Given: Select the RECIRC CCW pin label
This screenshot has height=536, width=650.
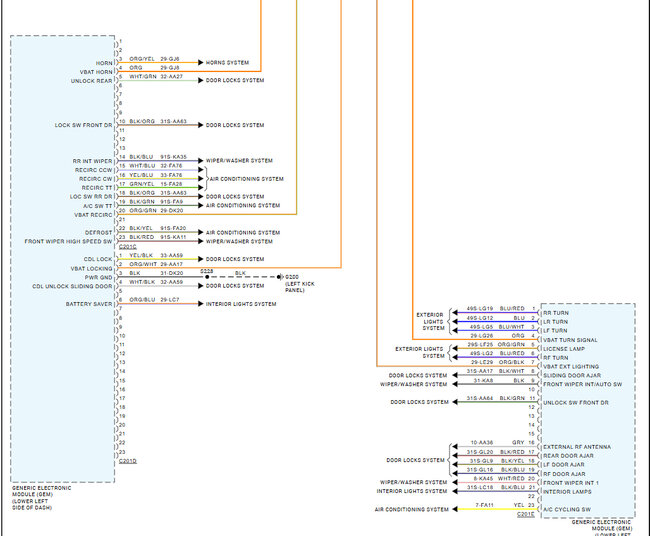Looking at the screenshot, I should (x=94, y=170).
